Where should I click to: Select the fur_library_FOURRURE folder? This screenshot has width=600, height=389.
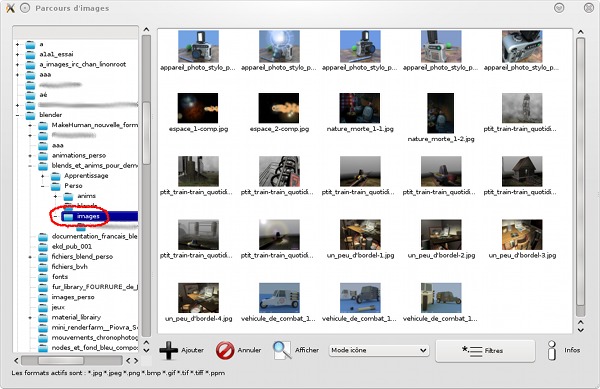click(95, 287)
